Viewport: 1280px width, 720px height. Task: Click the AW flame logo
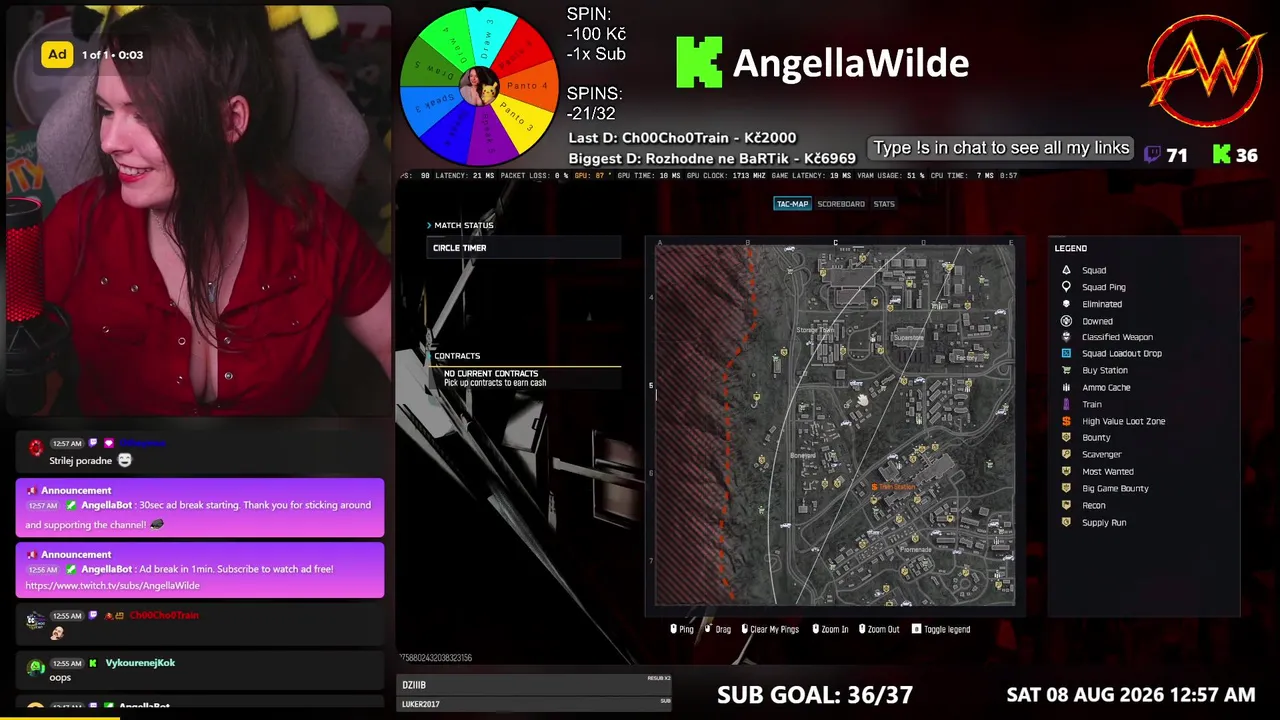(x=1205, y=71)
